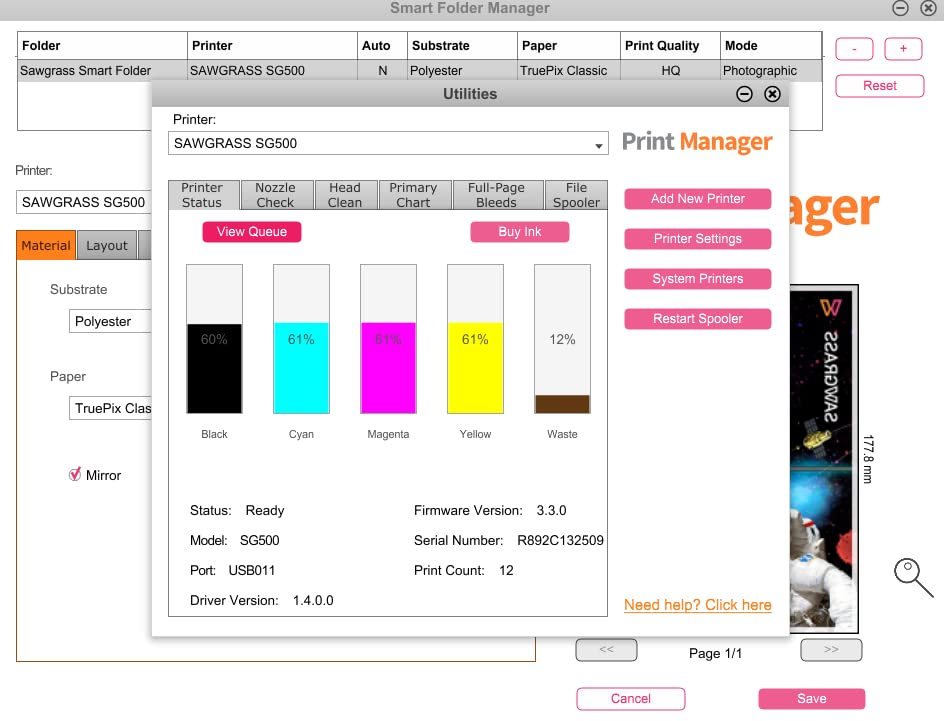Minimize the Smart Folder Manager window
This screenshot has width=944, height=721.
900,8
